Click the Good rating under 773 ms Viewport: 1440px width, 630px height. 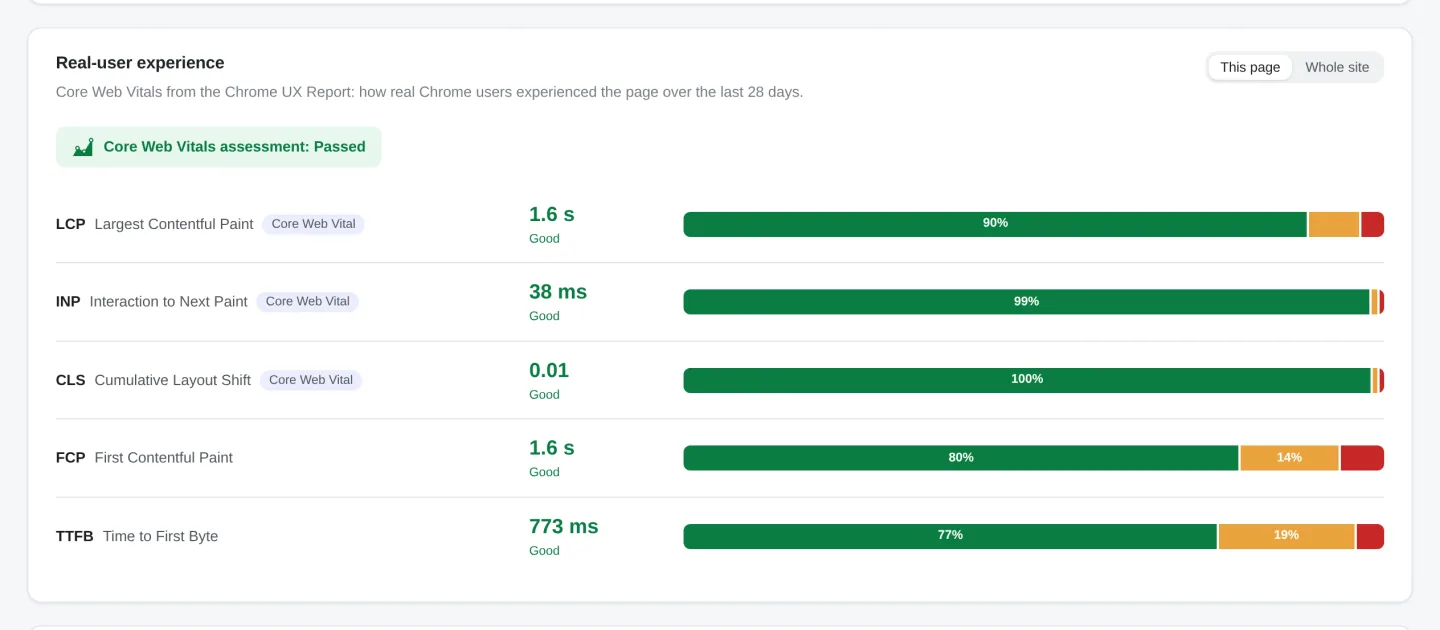pyautogui.click(x=544, y=551)
